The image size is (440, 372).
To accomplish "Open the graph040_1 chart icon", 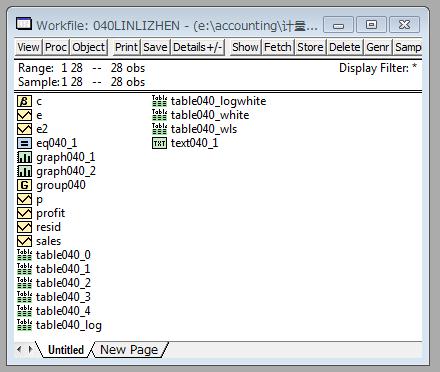I will [24, 157].
